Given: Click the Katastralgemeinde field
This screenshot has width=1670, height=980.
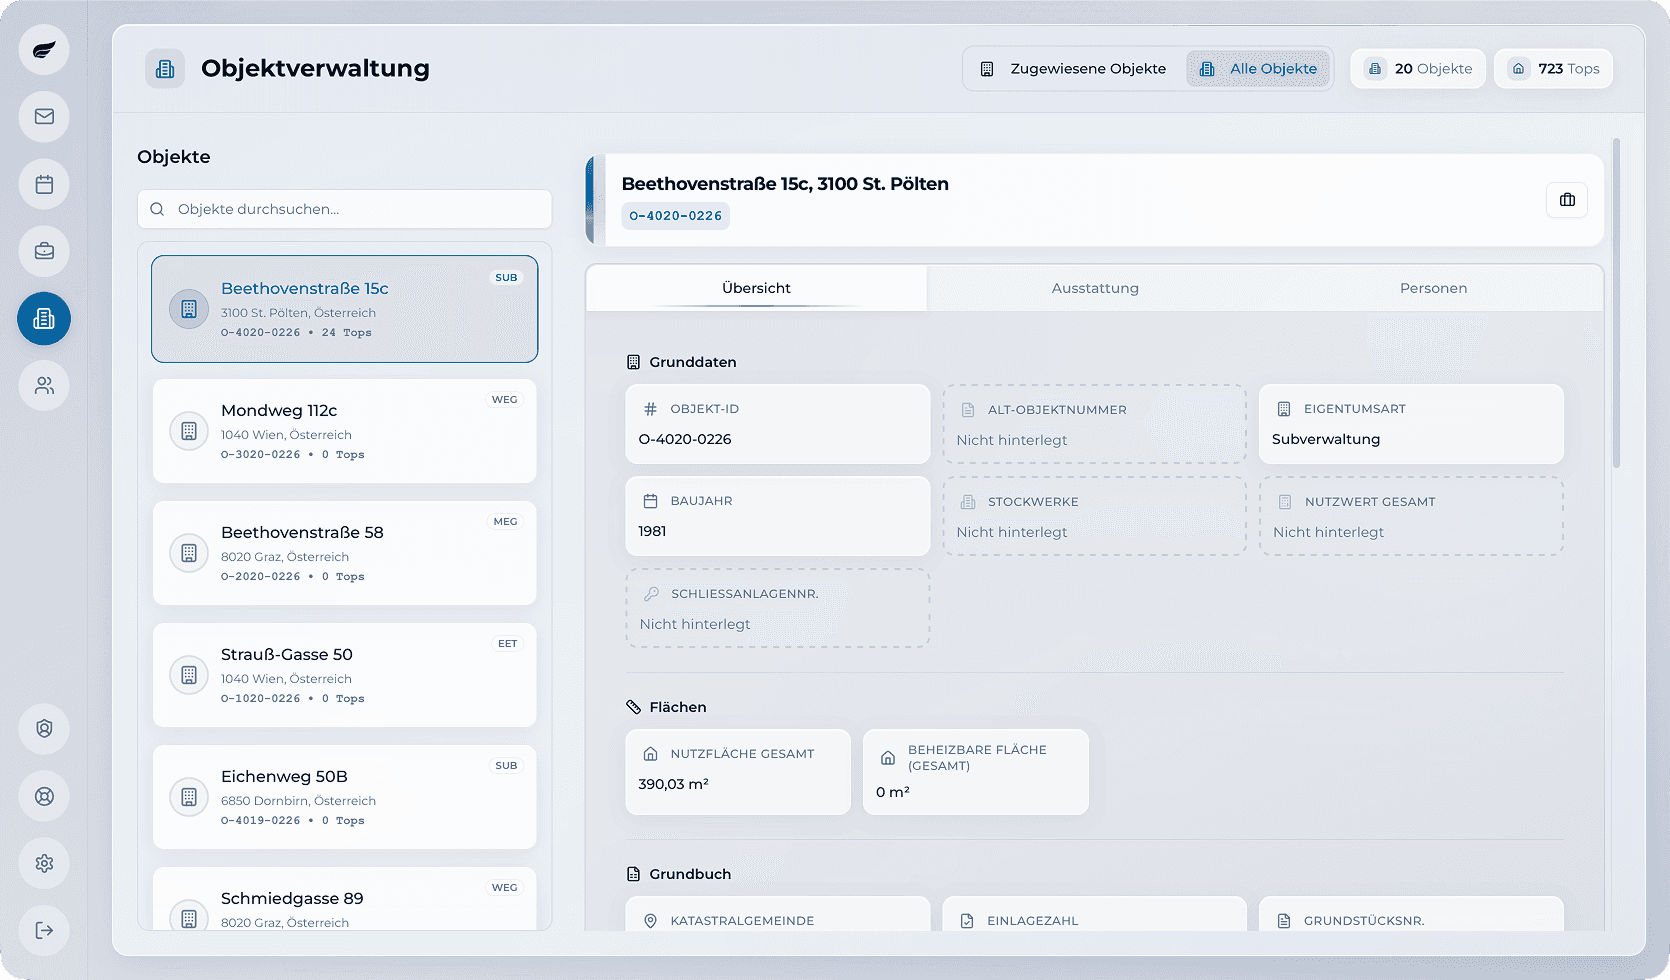Looking at the screenshot, I should [x=778, y=914].
